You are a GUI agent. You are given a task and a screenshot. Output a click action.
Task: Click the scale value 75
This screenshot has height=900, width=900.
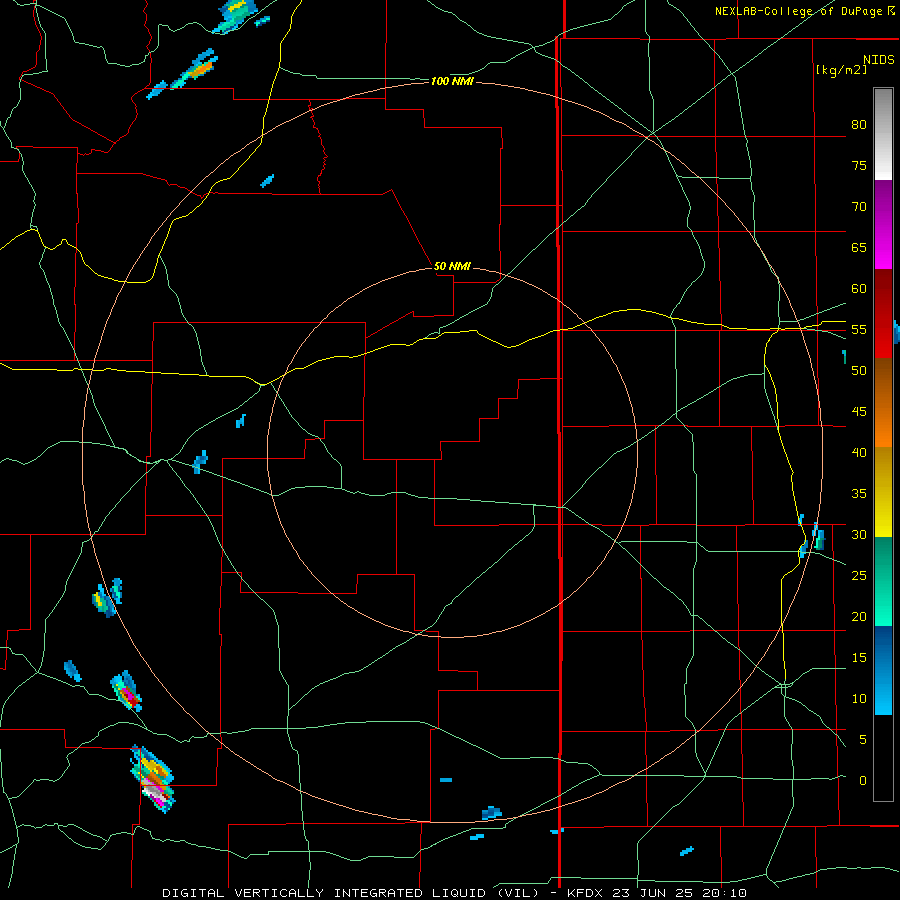(859, 165)
